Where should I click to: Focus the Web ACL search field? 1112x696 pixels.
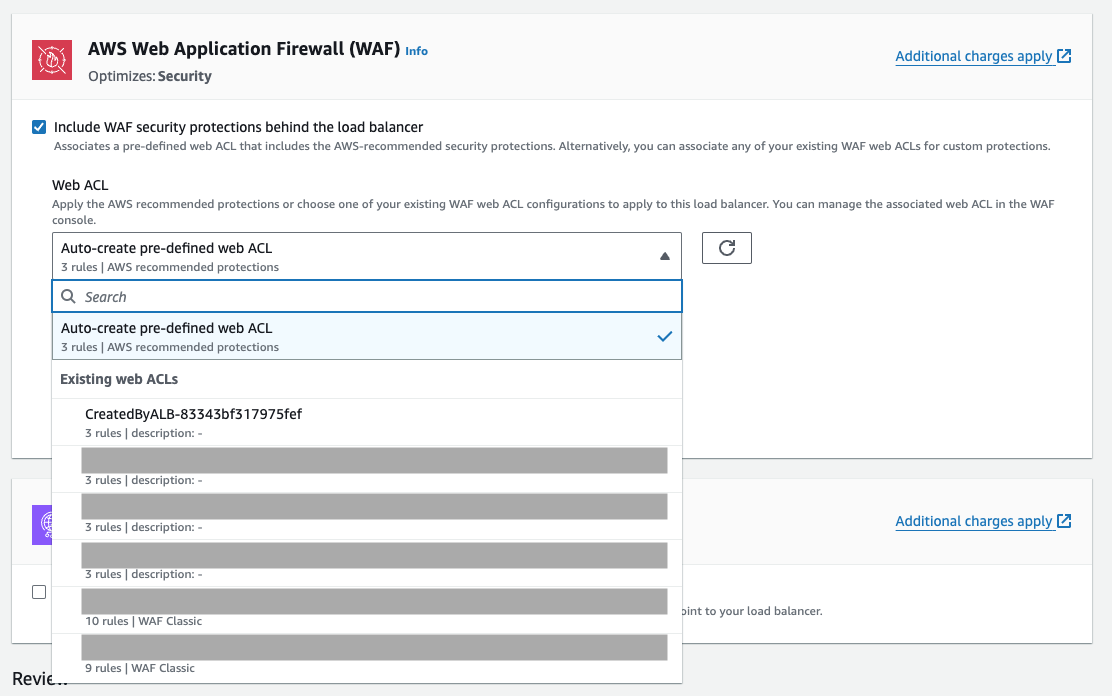coord(367,297)
